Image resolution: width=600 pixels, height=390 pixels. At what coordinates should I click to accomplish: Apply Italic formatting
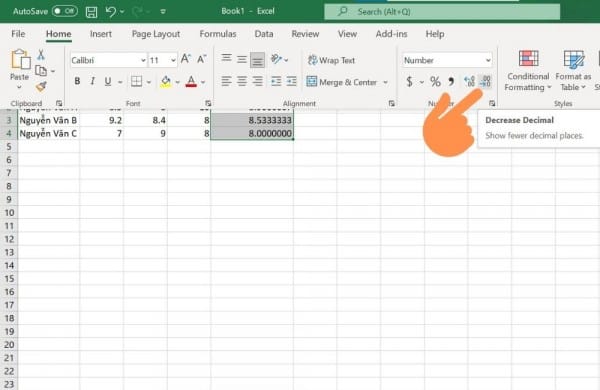pyautogui.click(x=93, y=81)
